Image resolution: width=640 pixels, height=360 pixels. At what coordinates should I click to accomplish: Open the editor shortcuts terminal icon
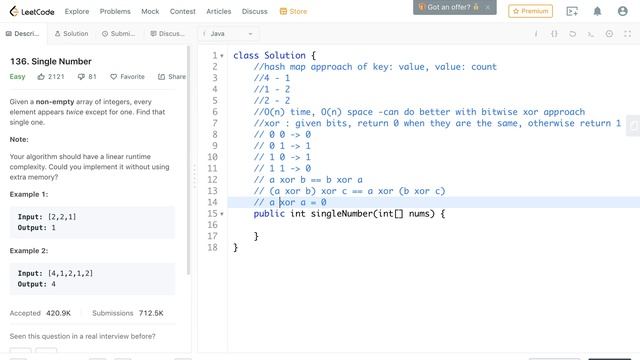click(591, 34)
